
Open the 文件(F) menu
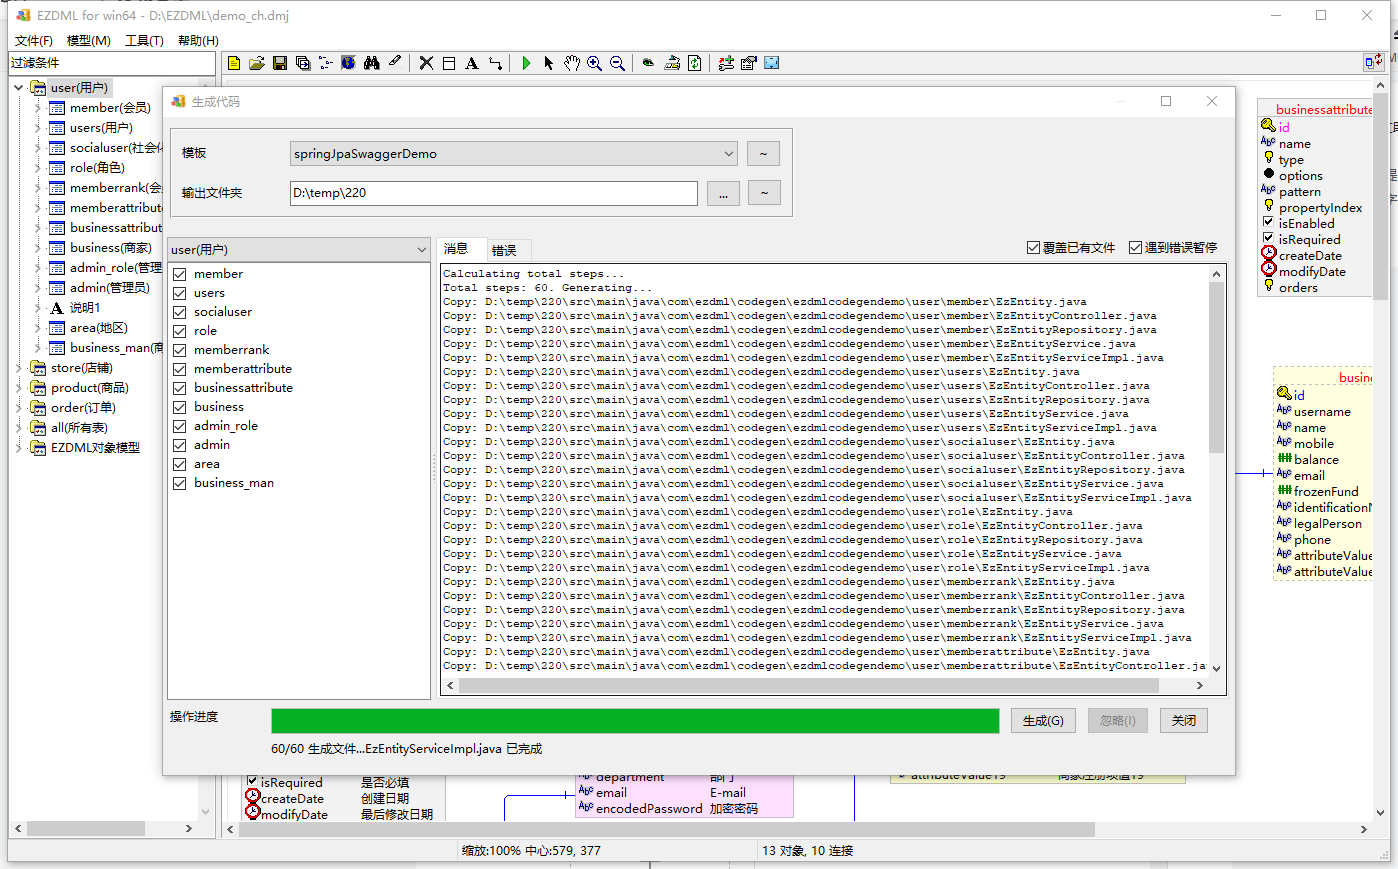pos(34,40)
